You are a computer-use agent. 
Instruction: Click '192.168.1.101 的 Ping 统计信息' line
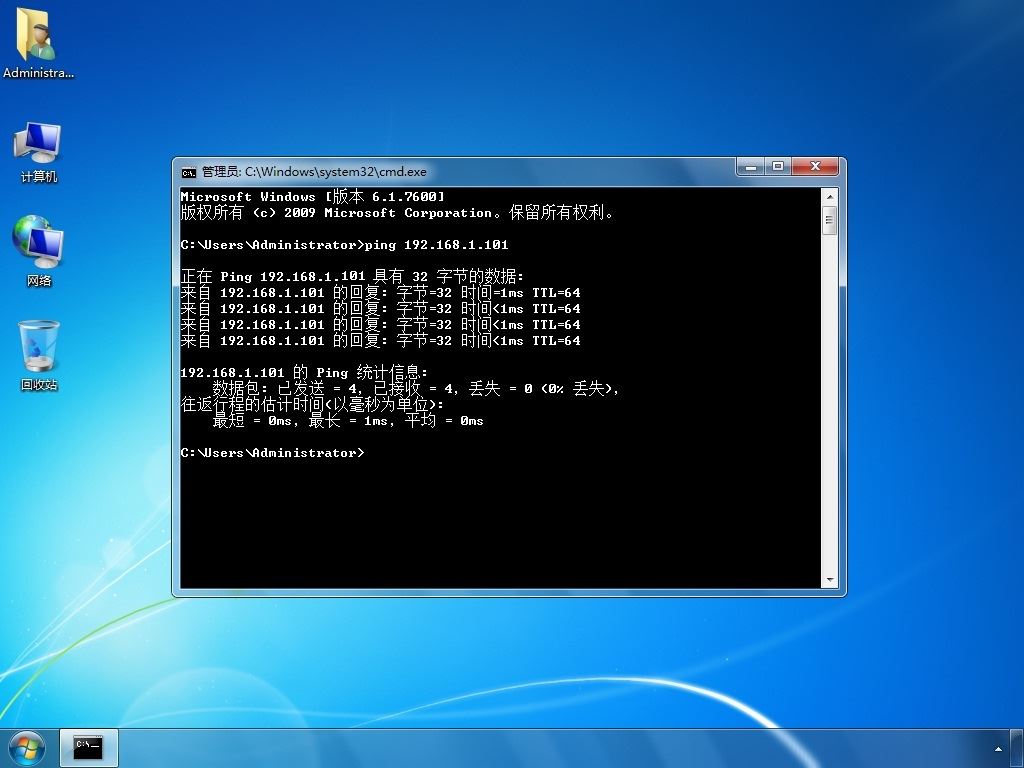(304, 373)
